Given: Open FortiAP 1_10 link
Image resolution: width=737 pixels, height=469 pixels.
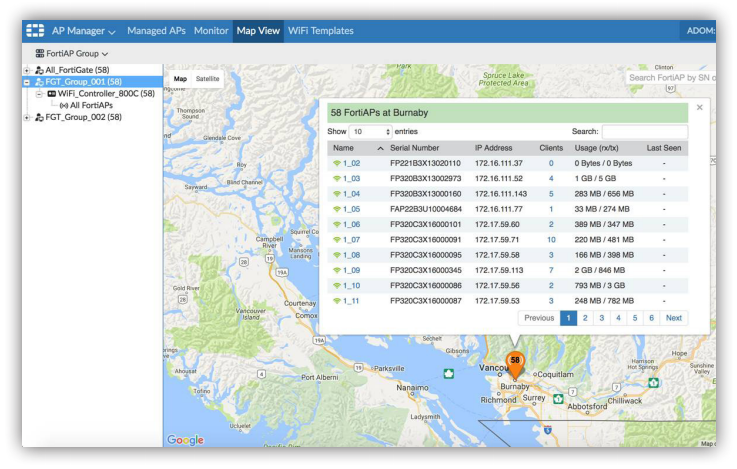Looking at the screenshot, I should [351, 286].
